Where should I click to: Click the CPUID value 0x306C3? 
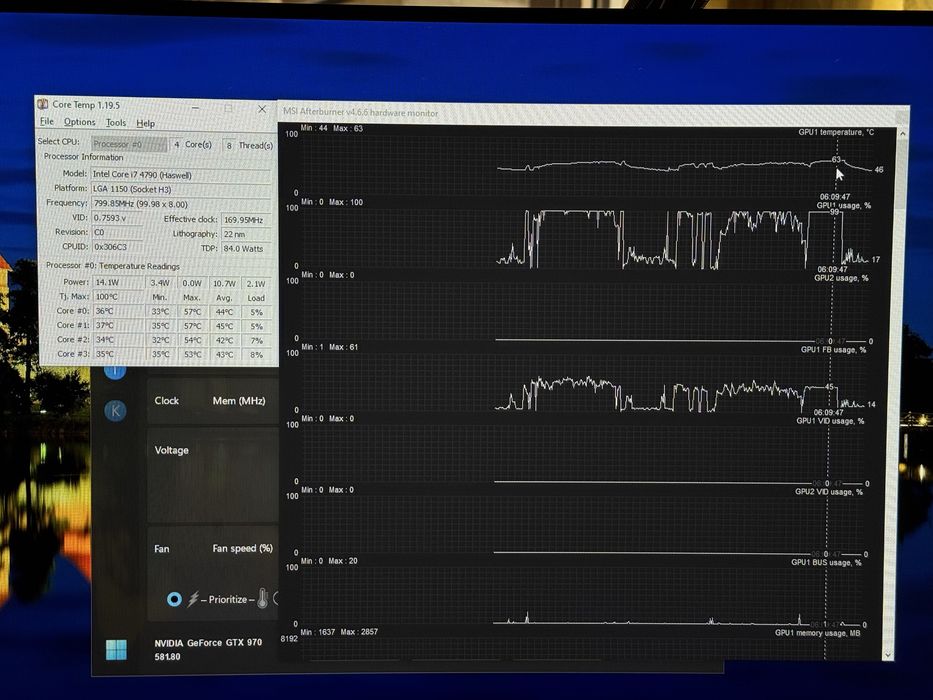[117, 246]
